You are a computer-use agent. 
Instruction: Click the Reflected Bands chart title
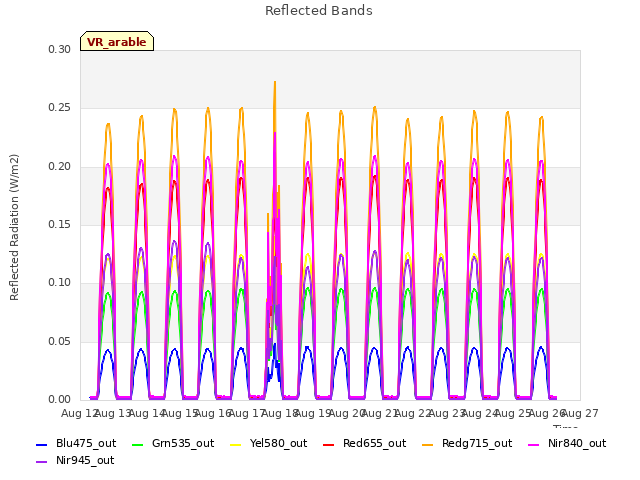[319, 11]
